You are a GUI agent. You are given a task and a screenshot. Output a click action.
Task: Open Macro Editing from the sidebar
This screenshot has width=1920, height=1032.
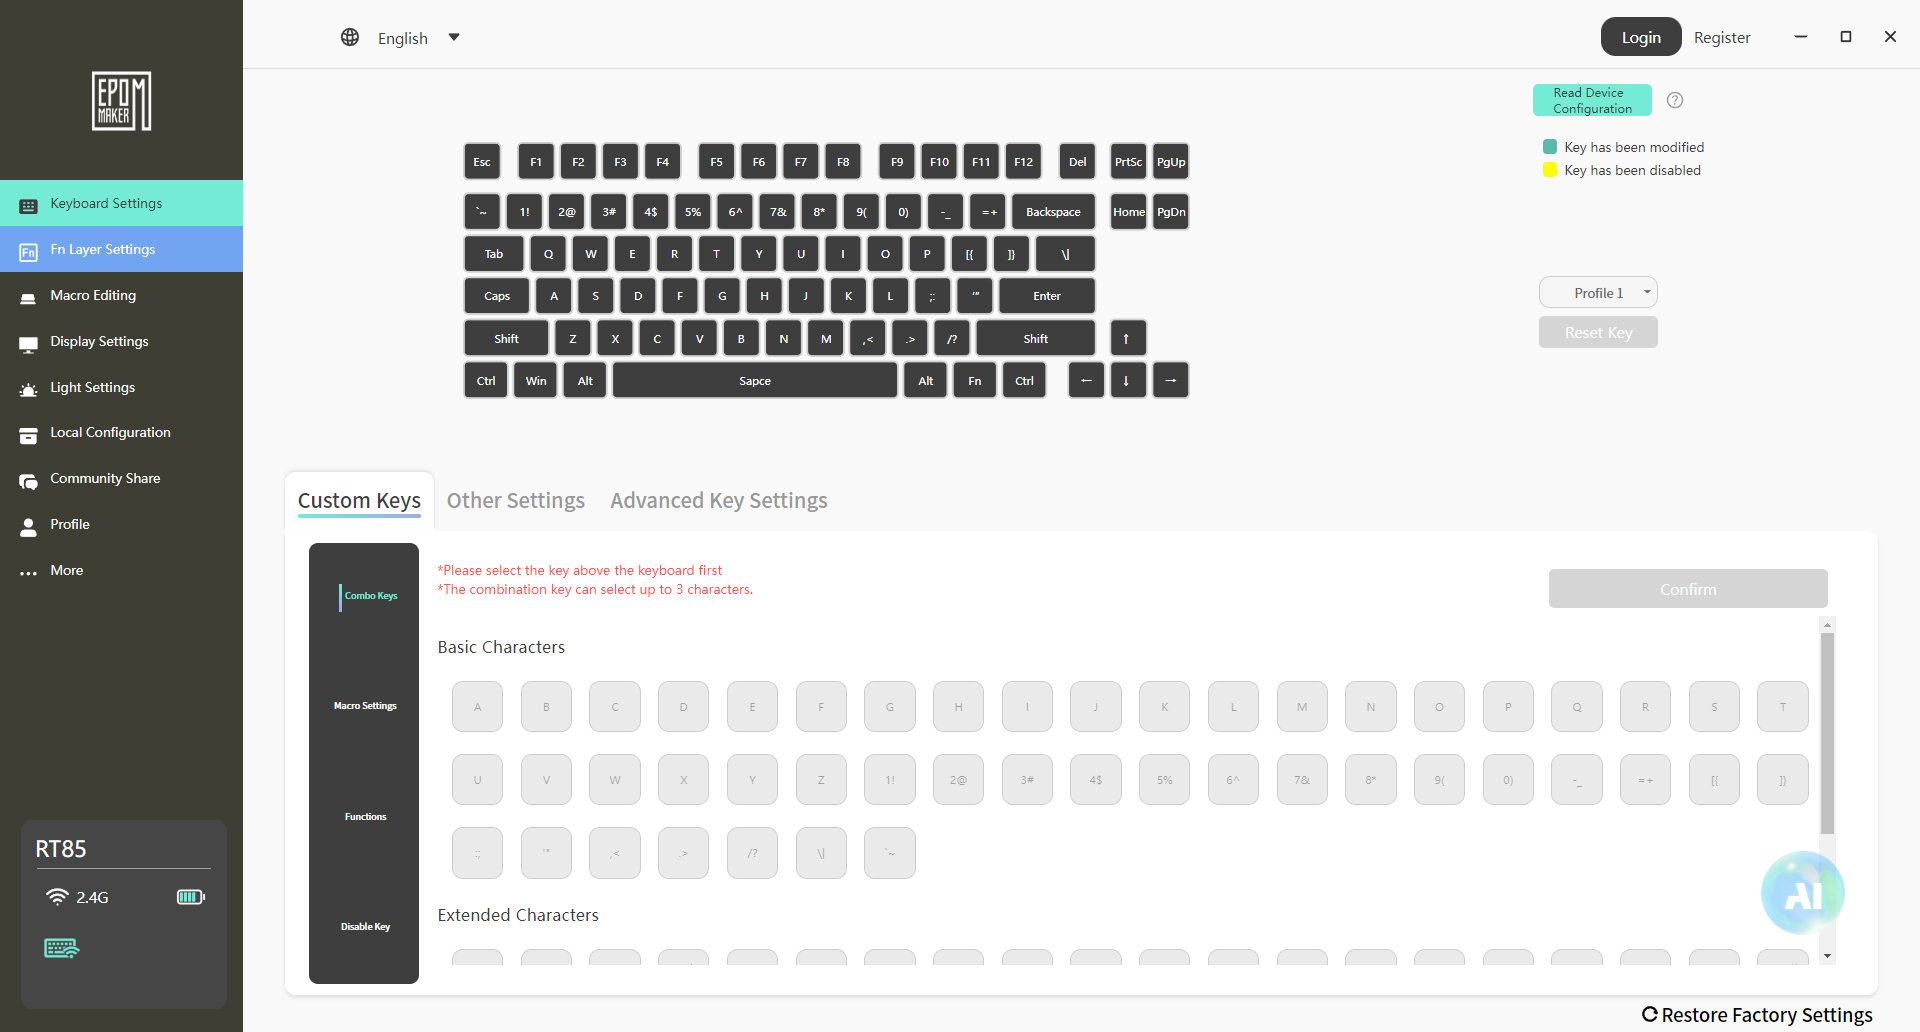[x=93, y=296]
